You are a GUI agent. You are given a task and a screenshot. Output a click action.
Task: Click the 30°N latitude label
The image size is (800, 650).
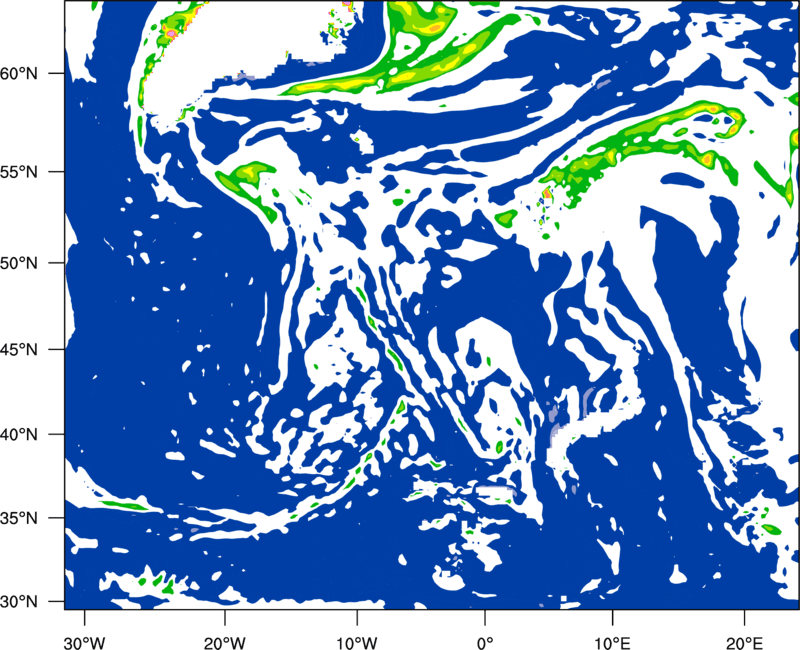tap(19, 602)
